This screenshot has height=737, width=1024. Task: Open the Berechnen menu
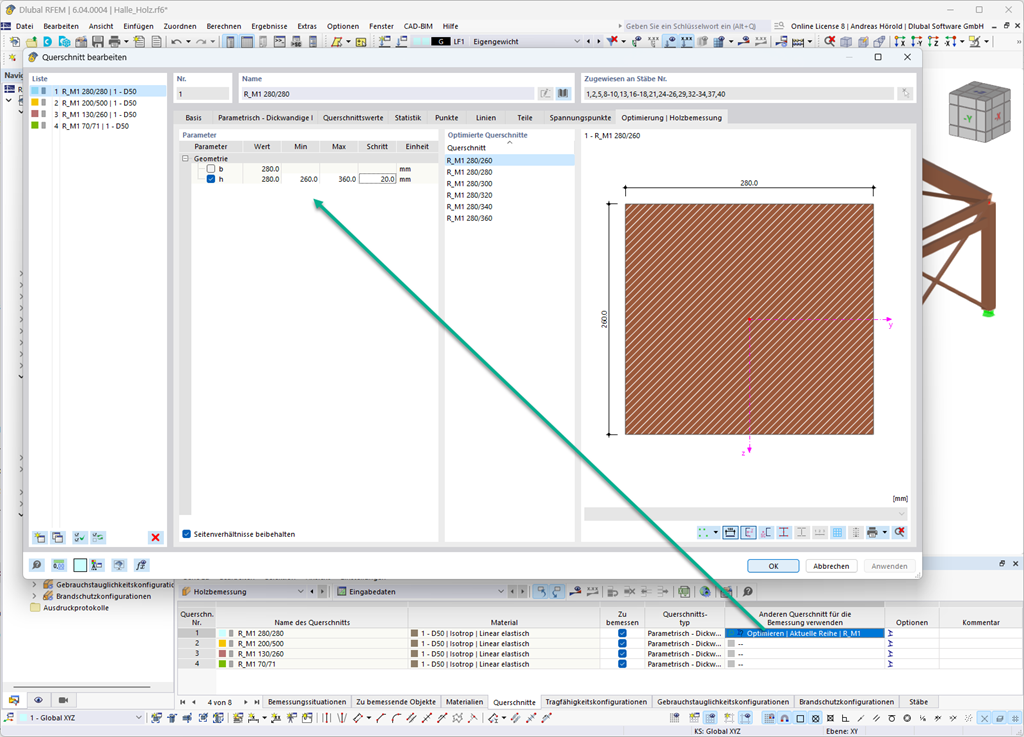pyautogui.click(x=224, y=26)
